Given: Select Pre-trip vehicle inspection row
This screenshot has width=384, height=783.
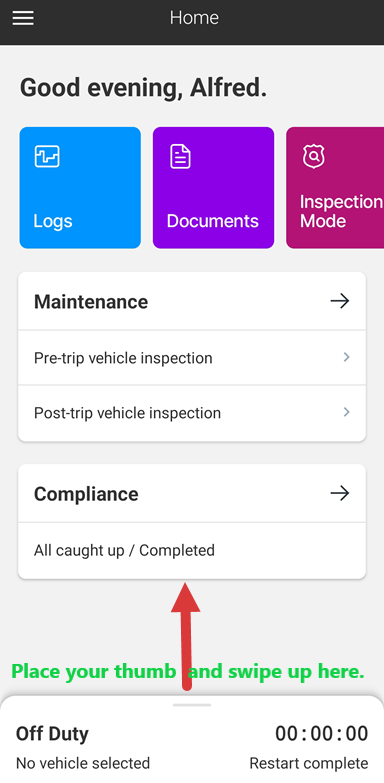Looking at the screenshot, I should pos(192,358).
